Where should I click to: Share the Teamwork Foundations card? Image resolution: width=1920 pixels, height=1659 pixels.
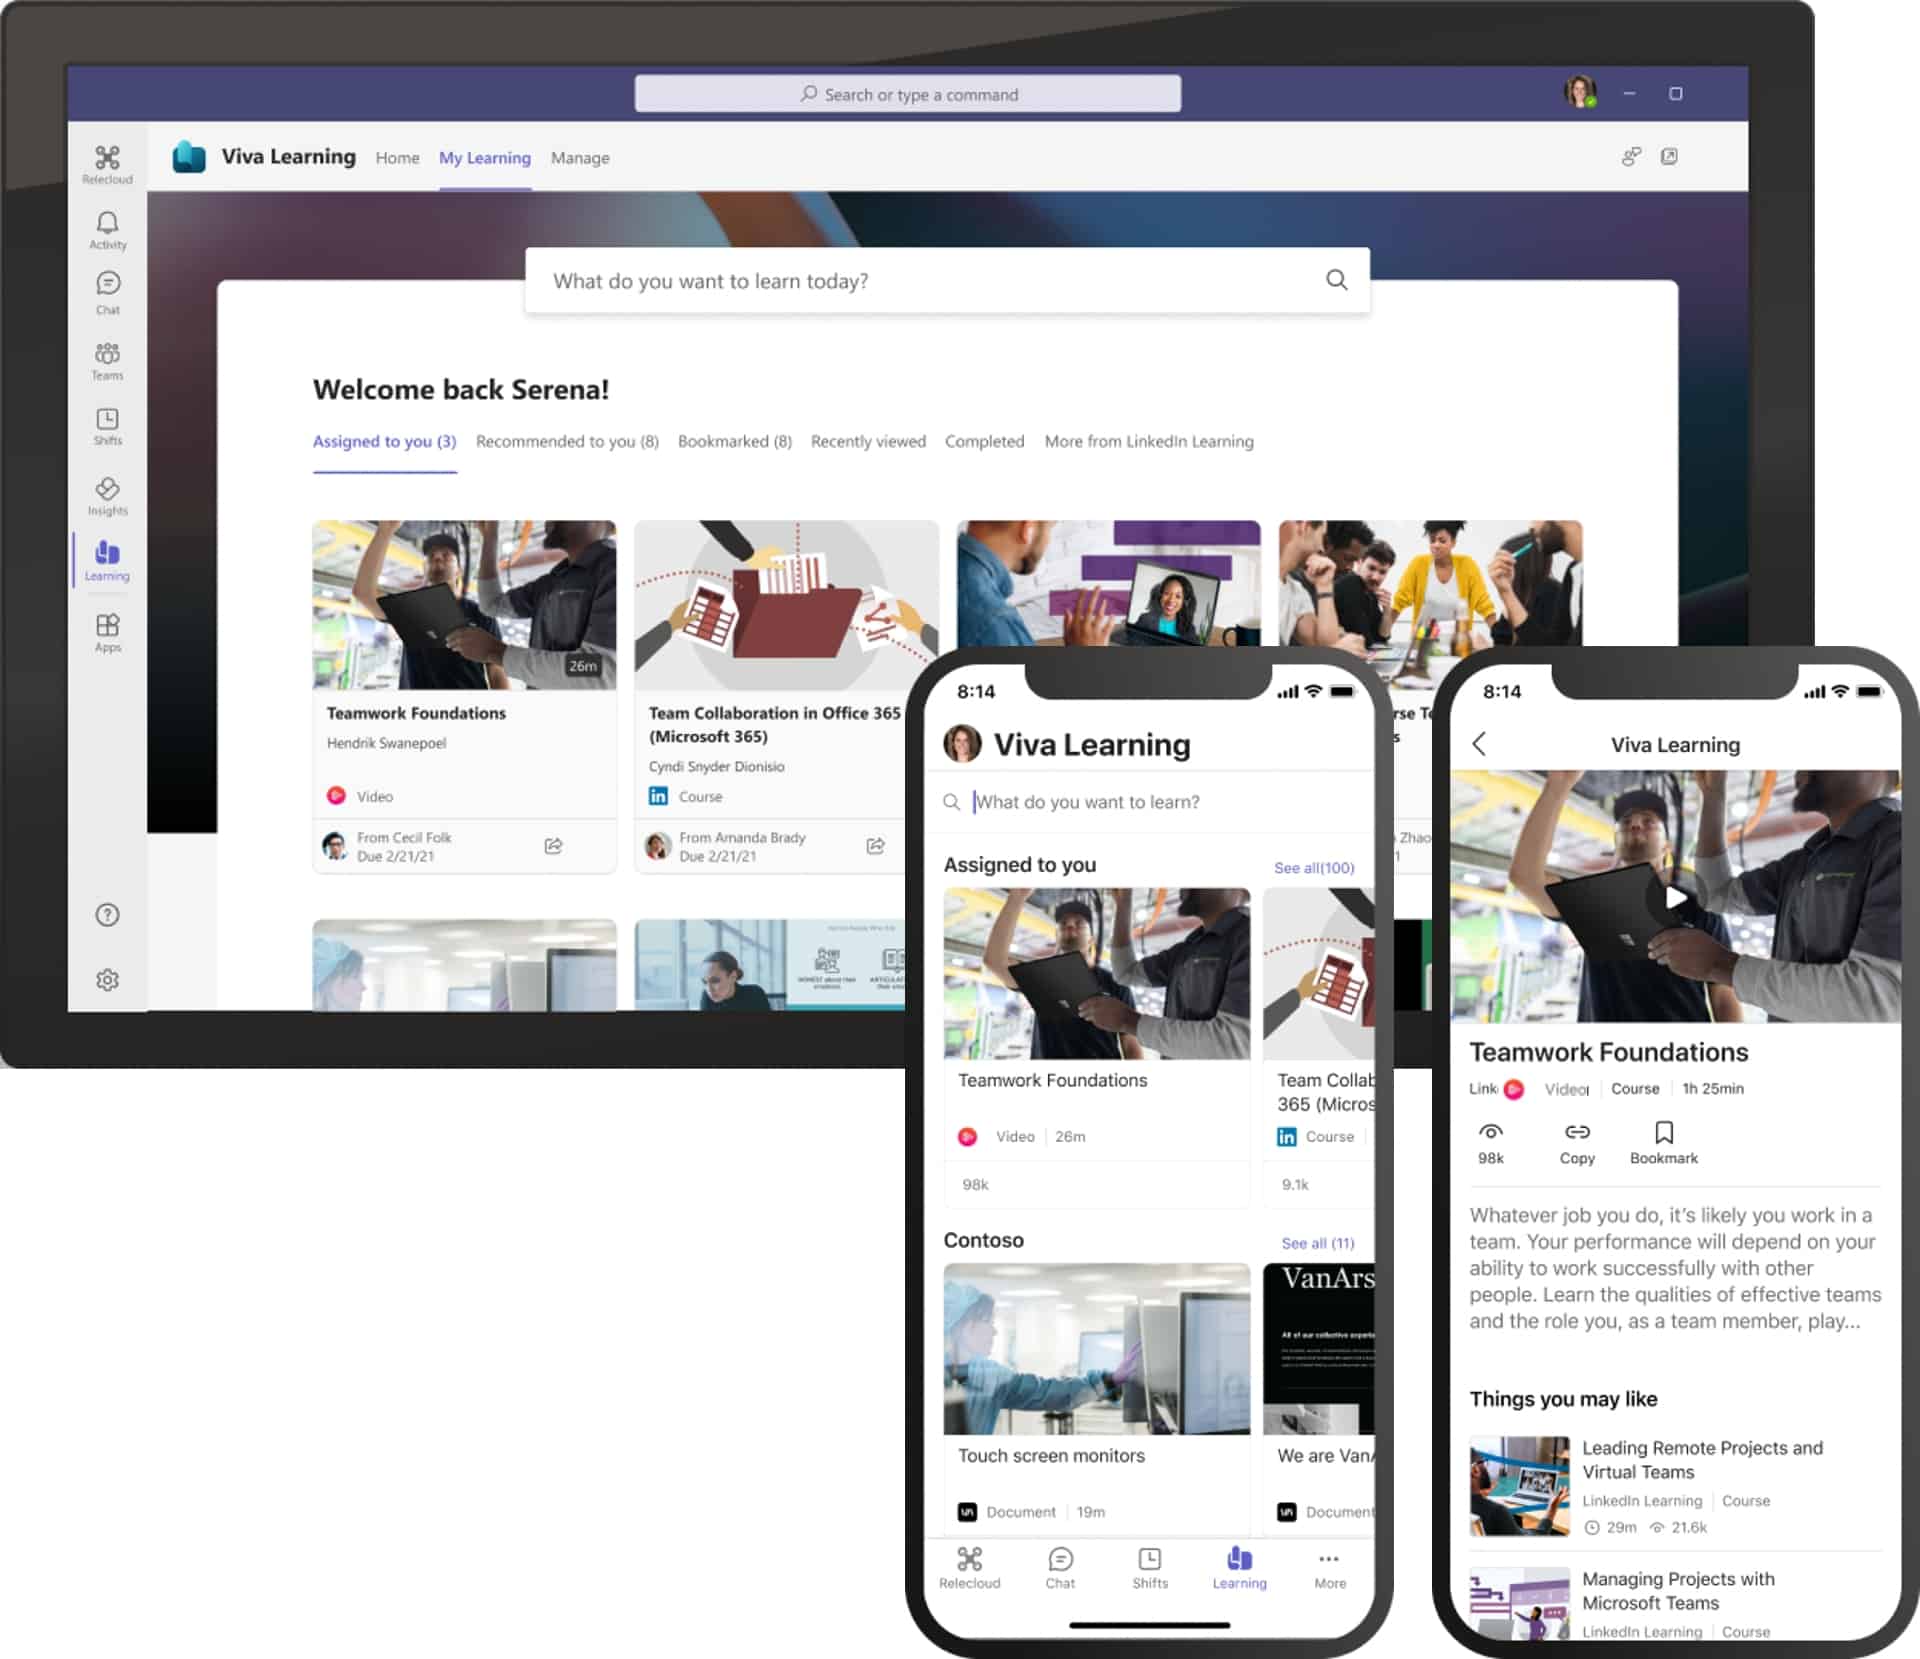click(553, 846)
